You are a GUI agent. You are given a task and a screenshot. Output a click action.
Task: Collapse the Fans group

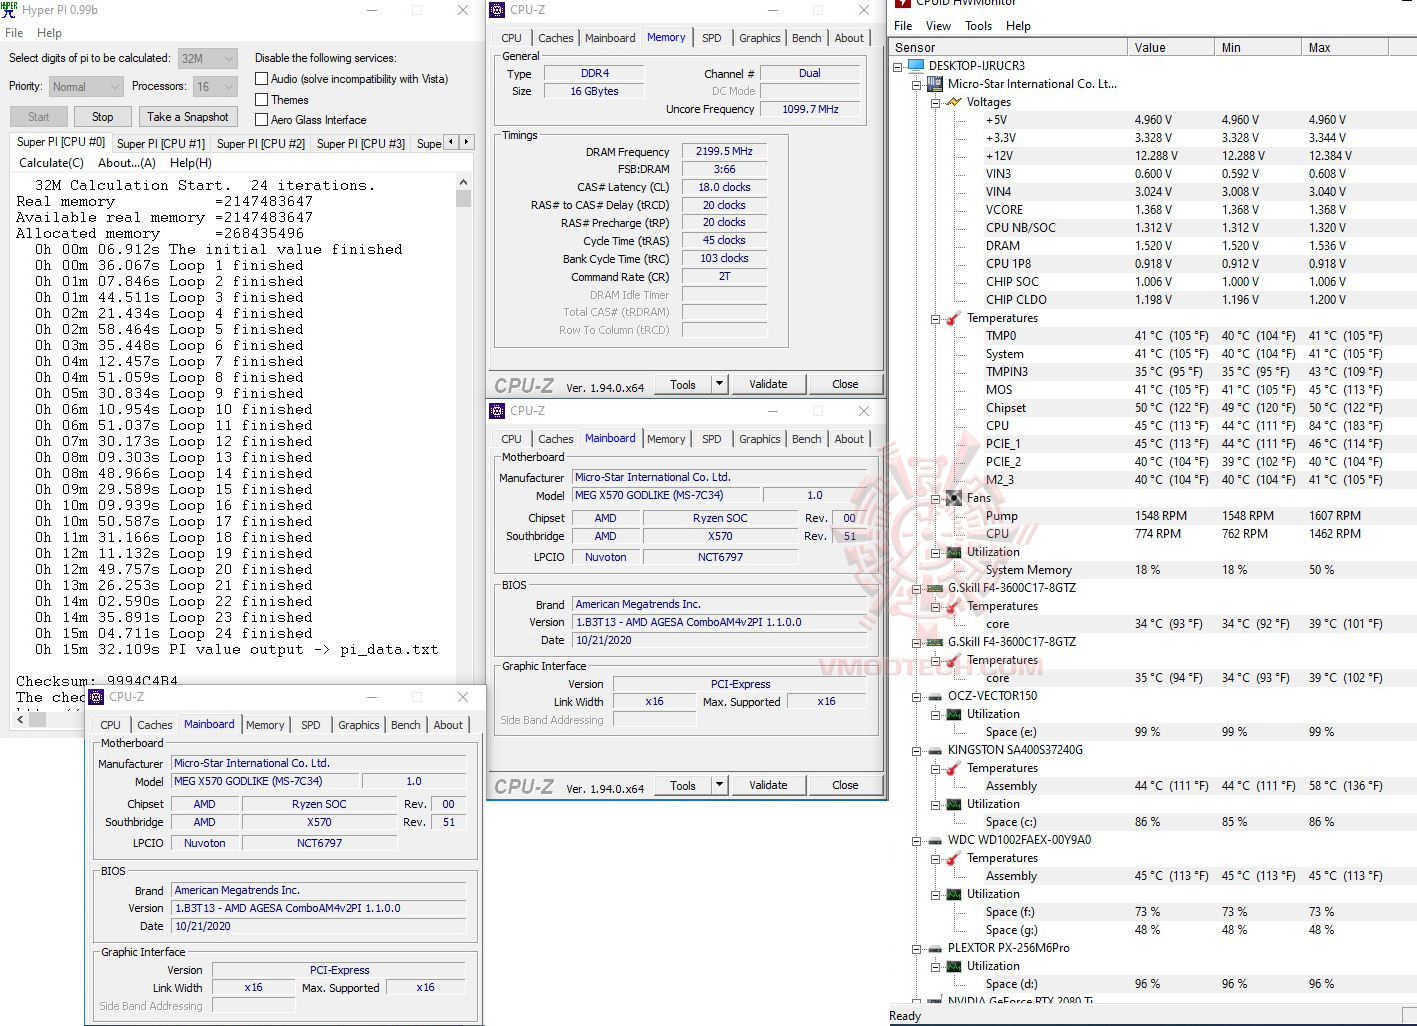(935, 498)
